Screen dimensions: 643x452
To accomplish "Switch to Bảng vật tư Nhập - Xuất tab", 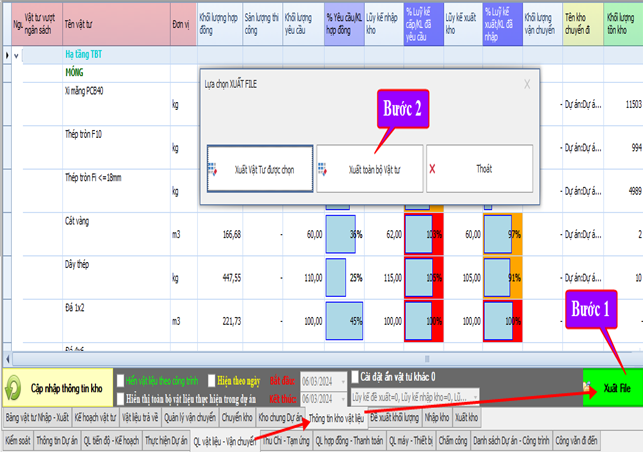I will 36,417.
